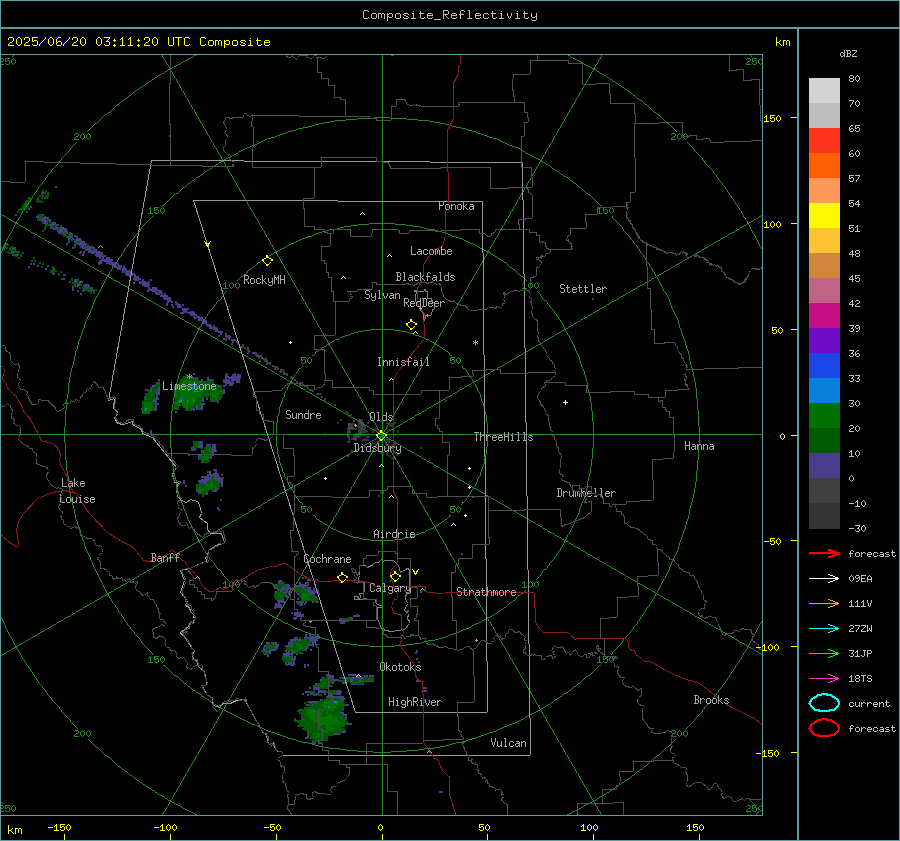Select the light gray 80 dBZ swatch
Viewport: 900px width, 841px height.
[824, 91]
